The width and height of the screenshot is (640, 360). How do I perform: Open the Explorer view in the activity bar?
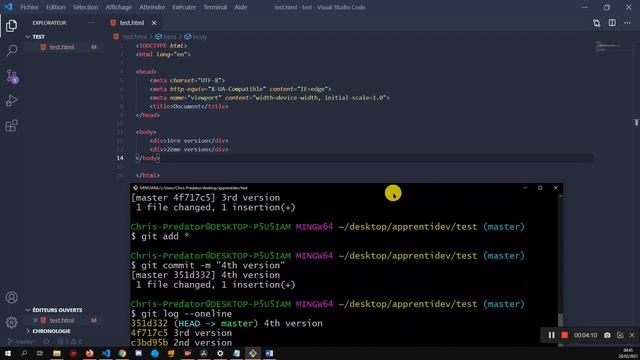pos(11,26)
